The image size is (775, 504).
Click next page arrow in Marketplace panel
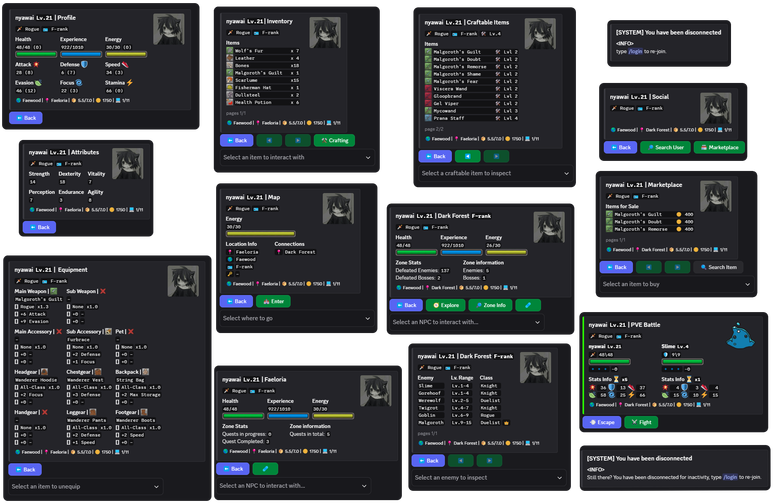click(677, 267)
